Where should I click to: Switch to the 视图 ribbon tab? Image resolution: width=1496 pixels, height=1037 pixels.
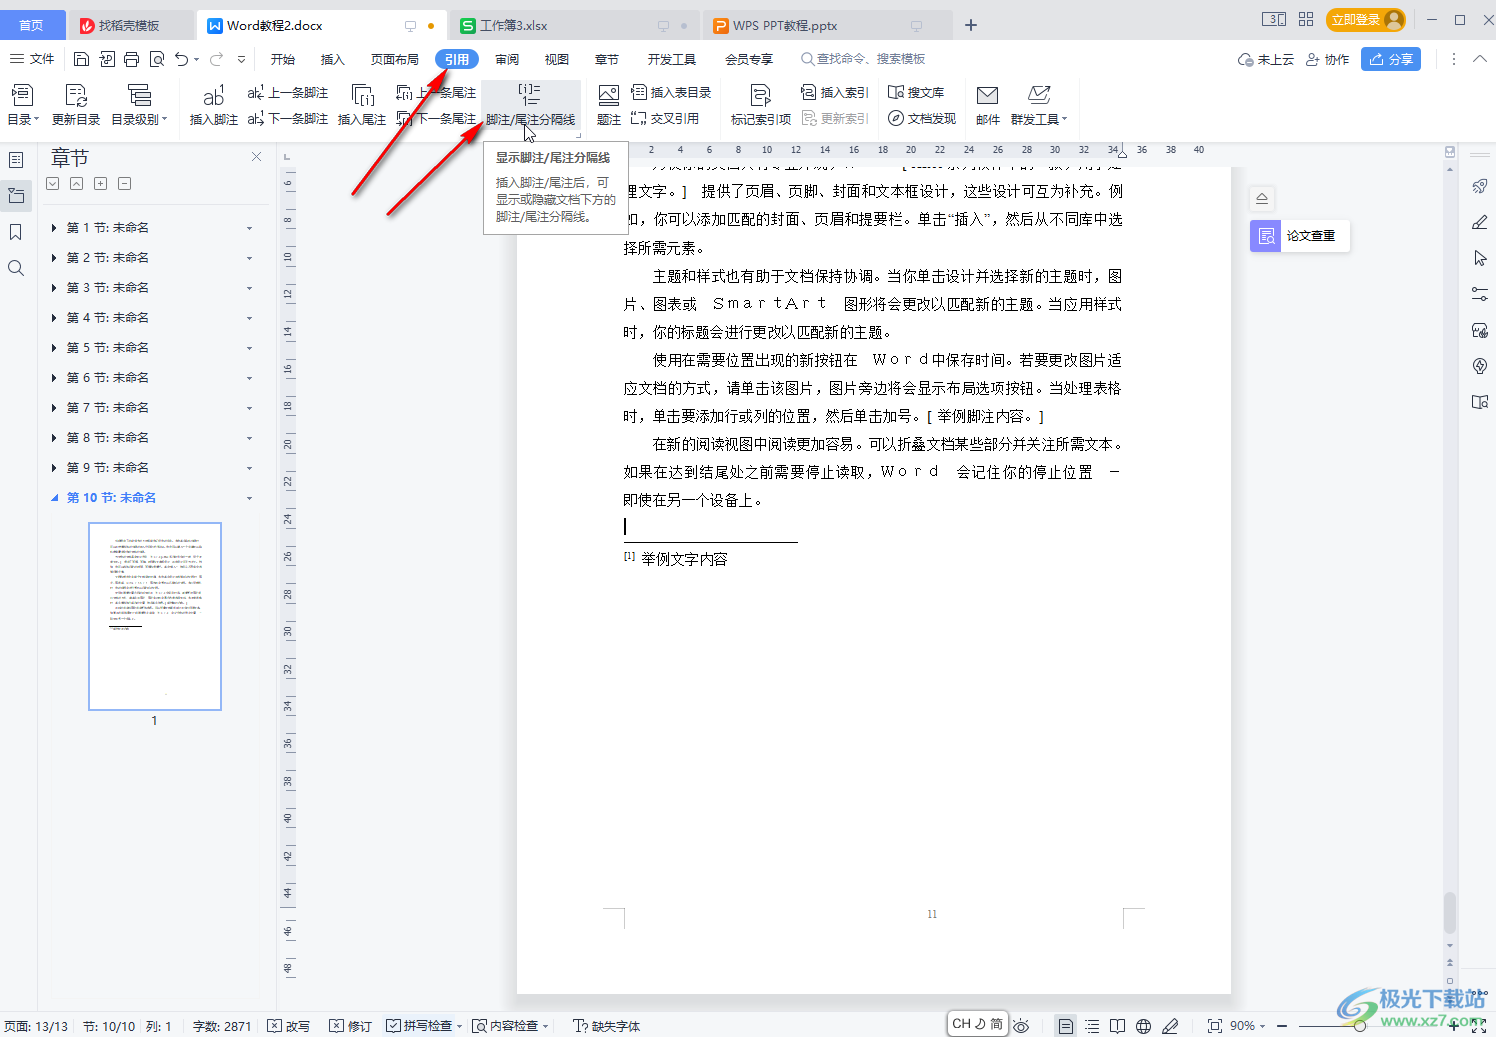pyautogui.click(x=557, y=59)
